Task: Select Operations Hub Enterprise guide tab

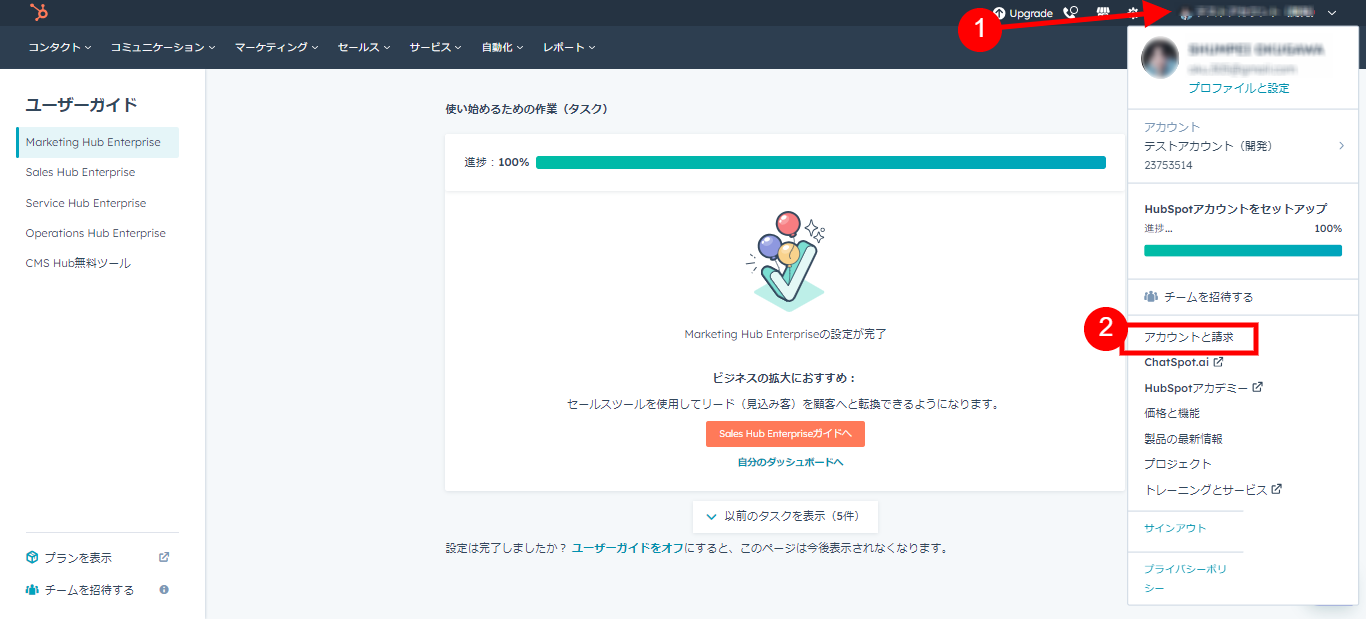Action: pyautogui.click(x=96, y=233)
